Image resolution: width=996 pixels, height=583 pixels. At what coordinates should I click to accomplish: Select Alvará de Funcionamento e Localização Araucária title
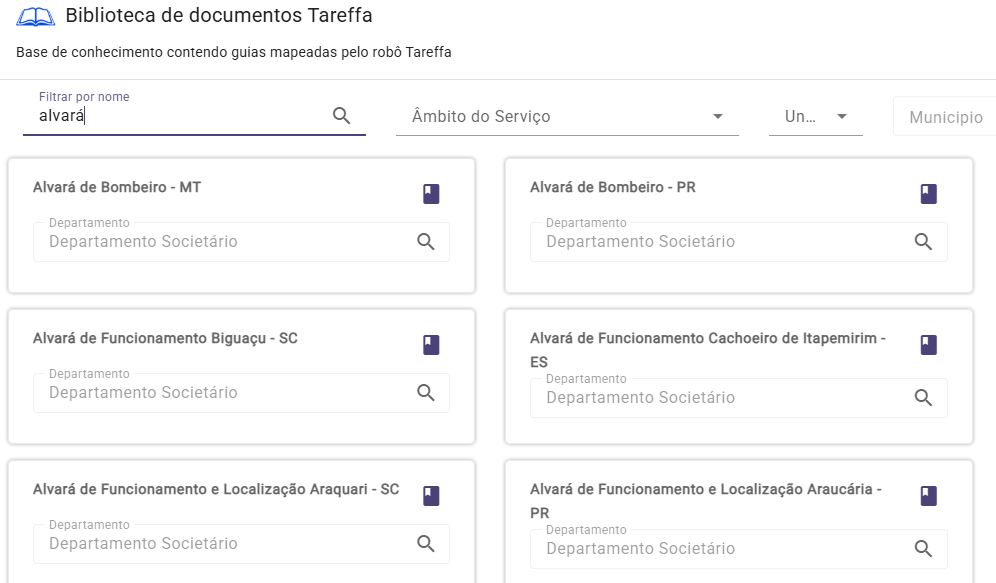[706, 501]
